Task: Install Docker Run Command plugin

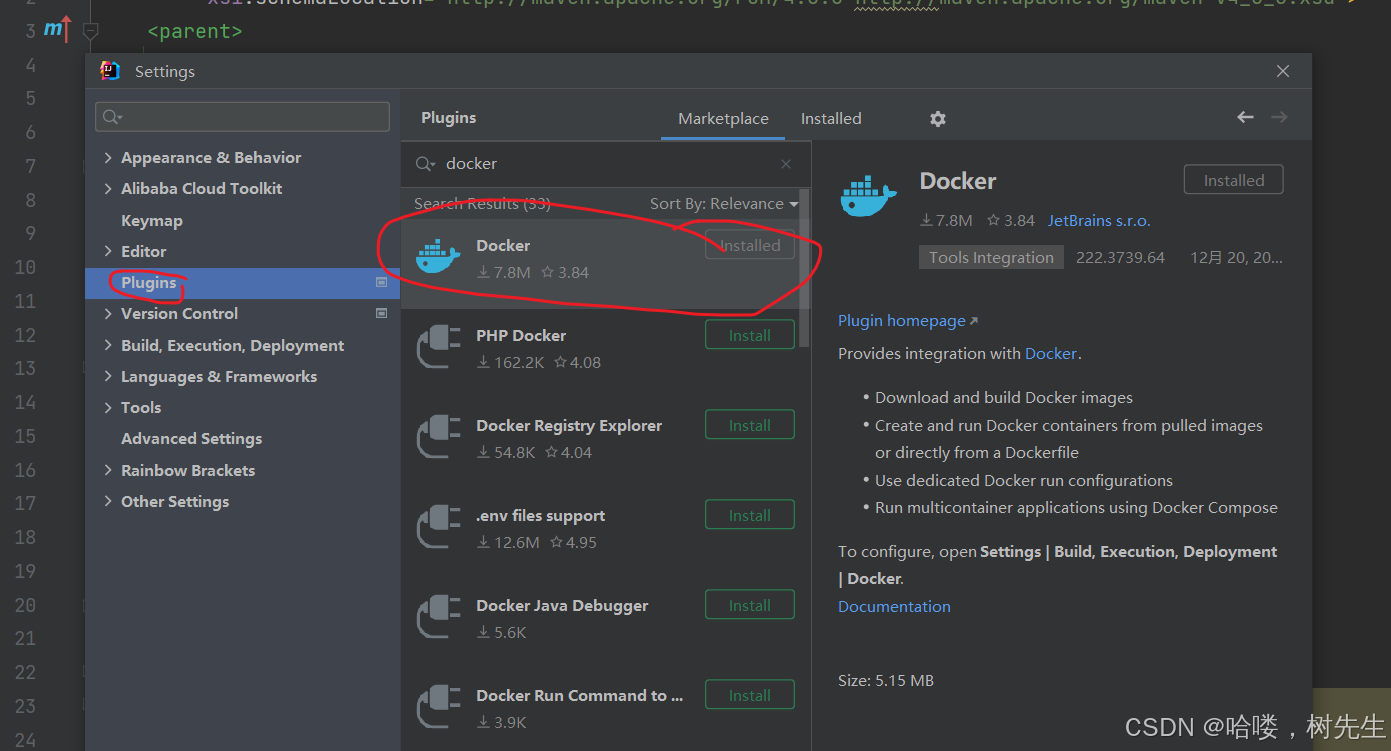Action: [x=750, y=695]
